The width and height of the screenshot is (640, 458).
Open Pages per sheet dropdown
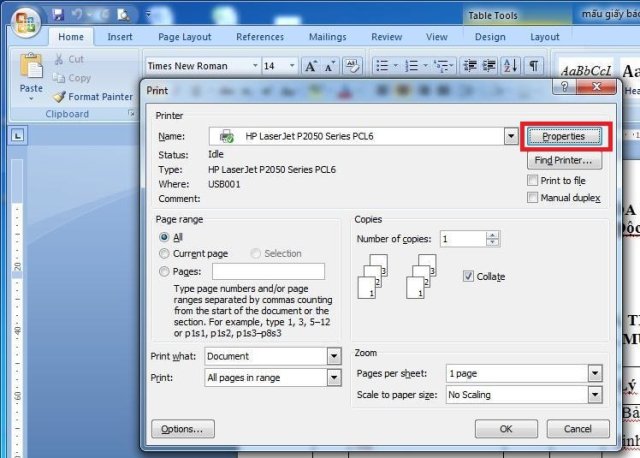[595, 373]
